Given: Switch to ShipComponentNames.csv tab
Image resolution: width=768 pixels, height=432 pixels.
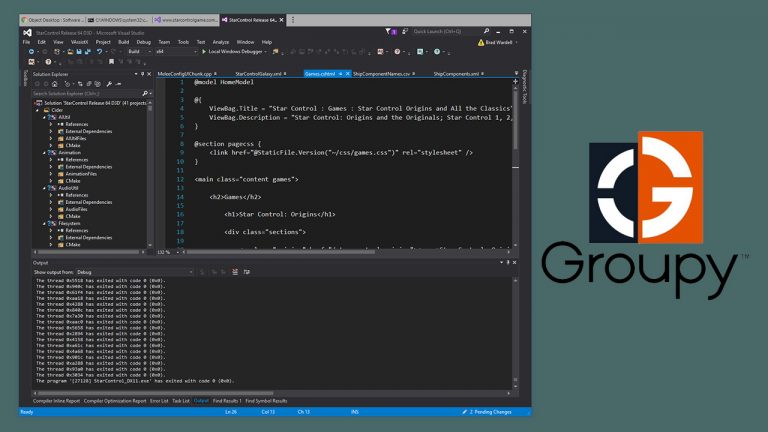Looking at the screenshot, I should pyautogui.click(x=382, y=74).
